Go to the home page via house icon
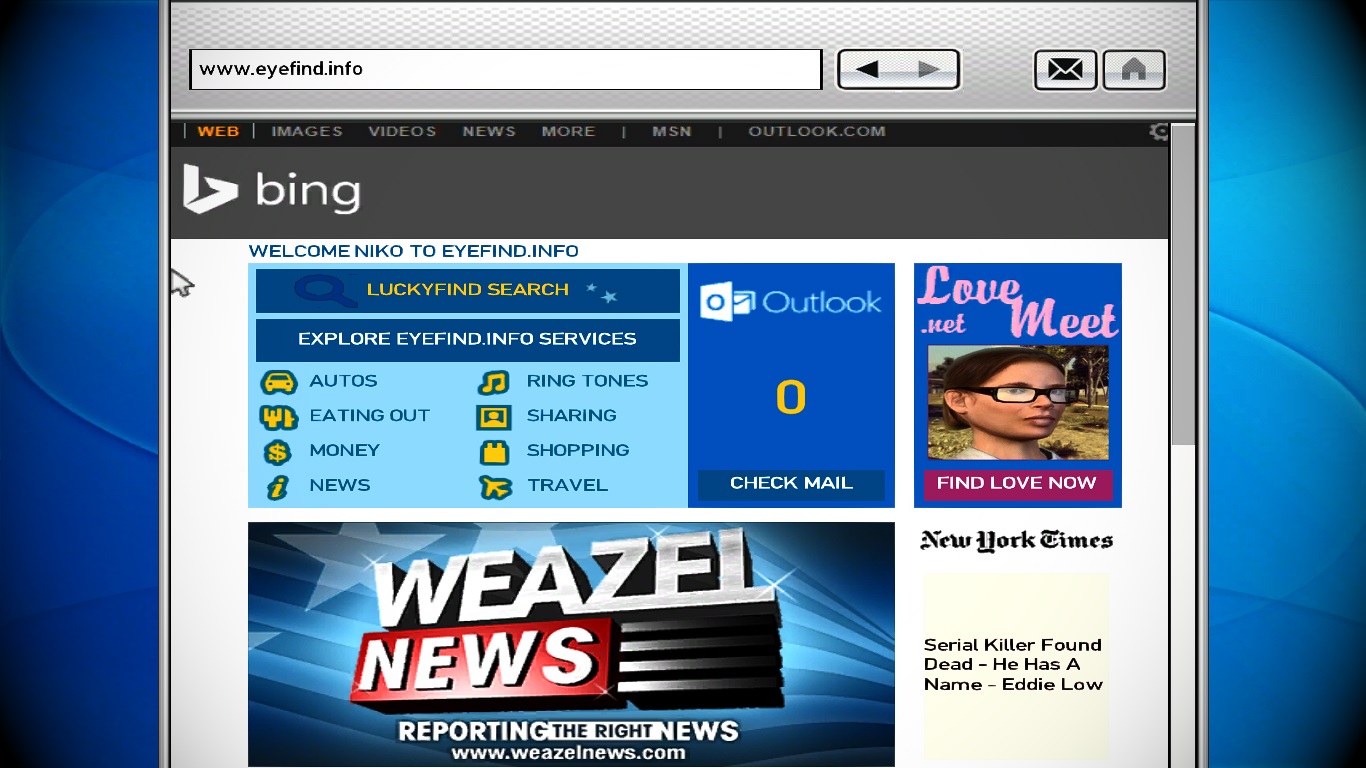1366x768 pixels. tap(1134, 70)
